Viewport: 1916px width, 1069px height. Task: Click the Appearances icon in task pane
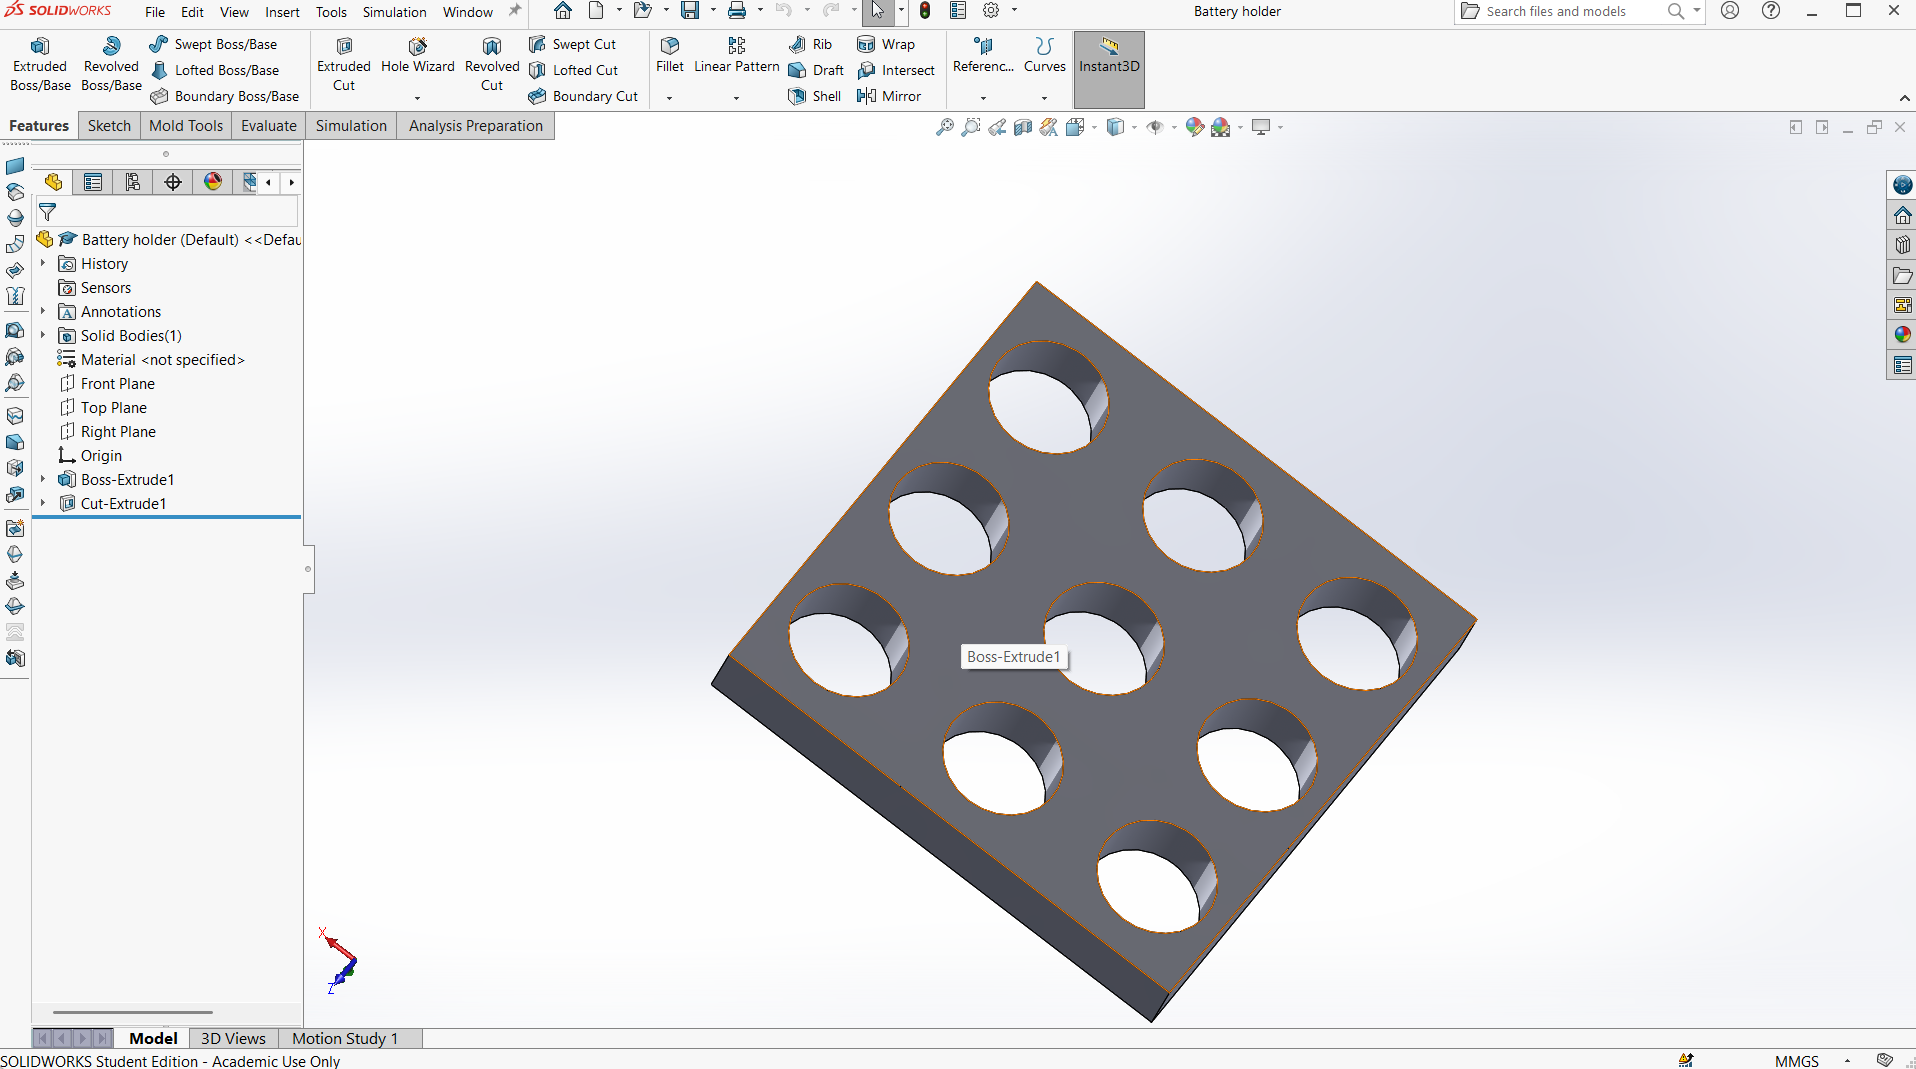click(1902, 335)
